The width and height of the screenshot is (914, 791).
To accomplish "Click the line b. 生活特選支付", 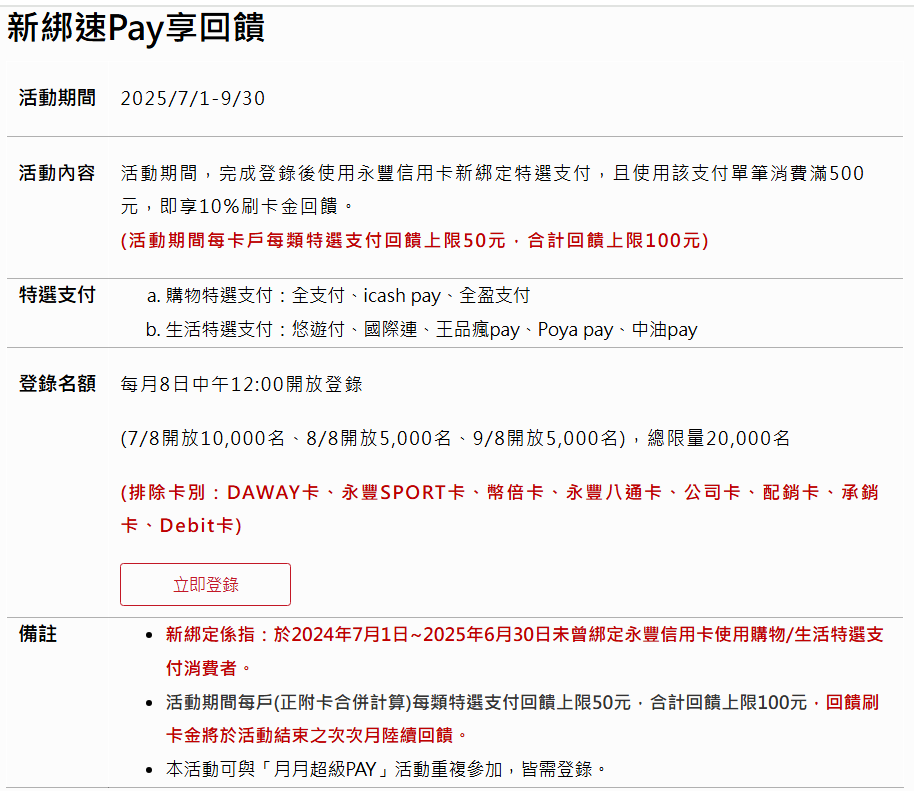I will click(421, 329).
